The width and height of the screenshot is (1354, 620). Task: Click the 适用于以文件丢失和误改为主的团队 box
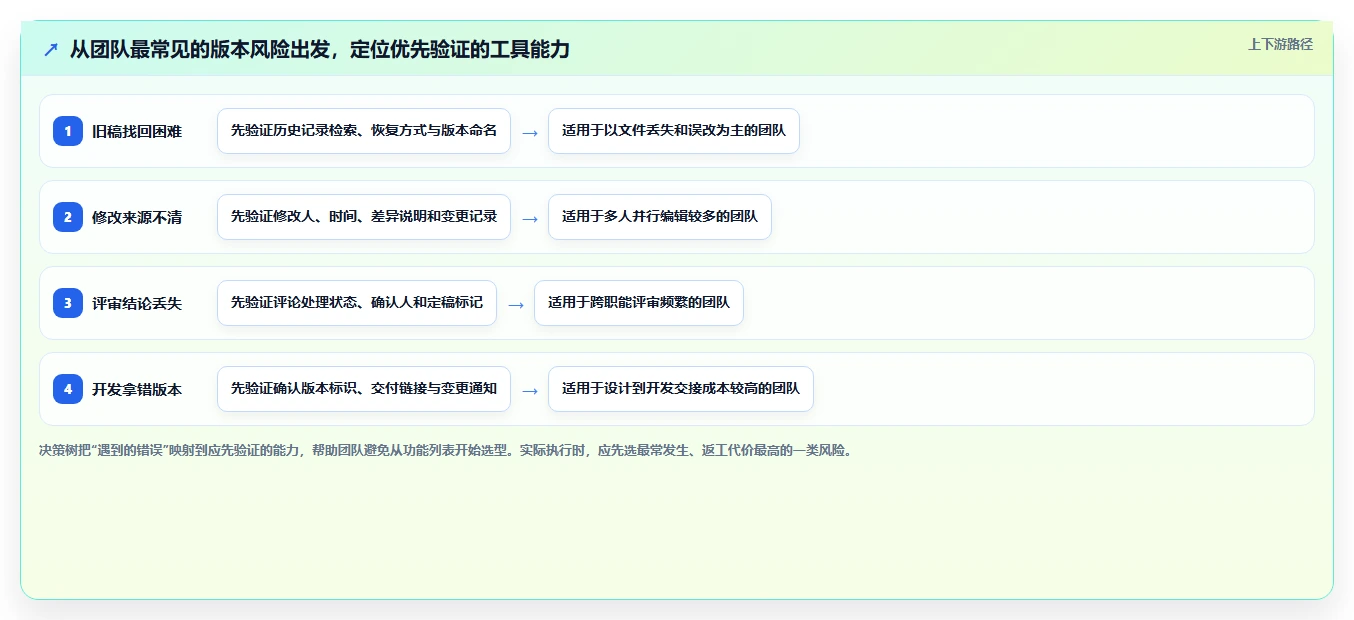click(674, 131)
